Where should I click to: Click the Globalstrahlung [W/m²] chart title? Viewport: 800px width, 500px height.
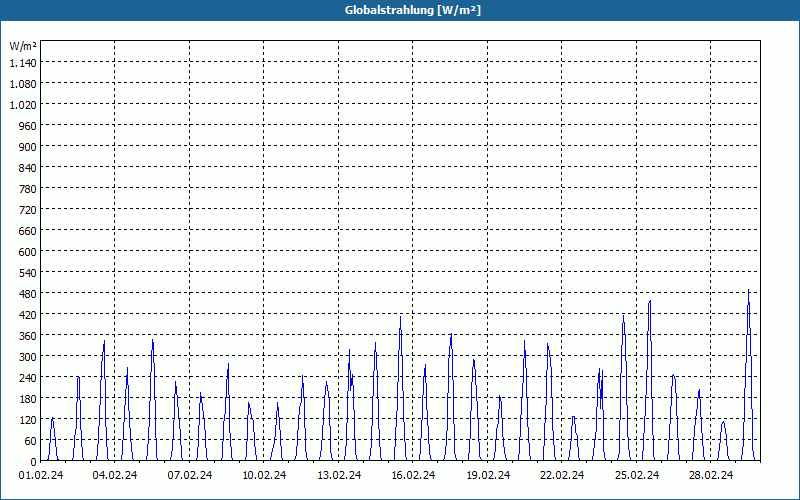pyautogui.click(x=413, y=10)
